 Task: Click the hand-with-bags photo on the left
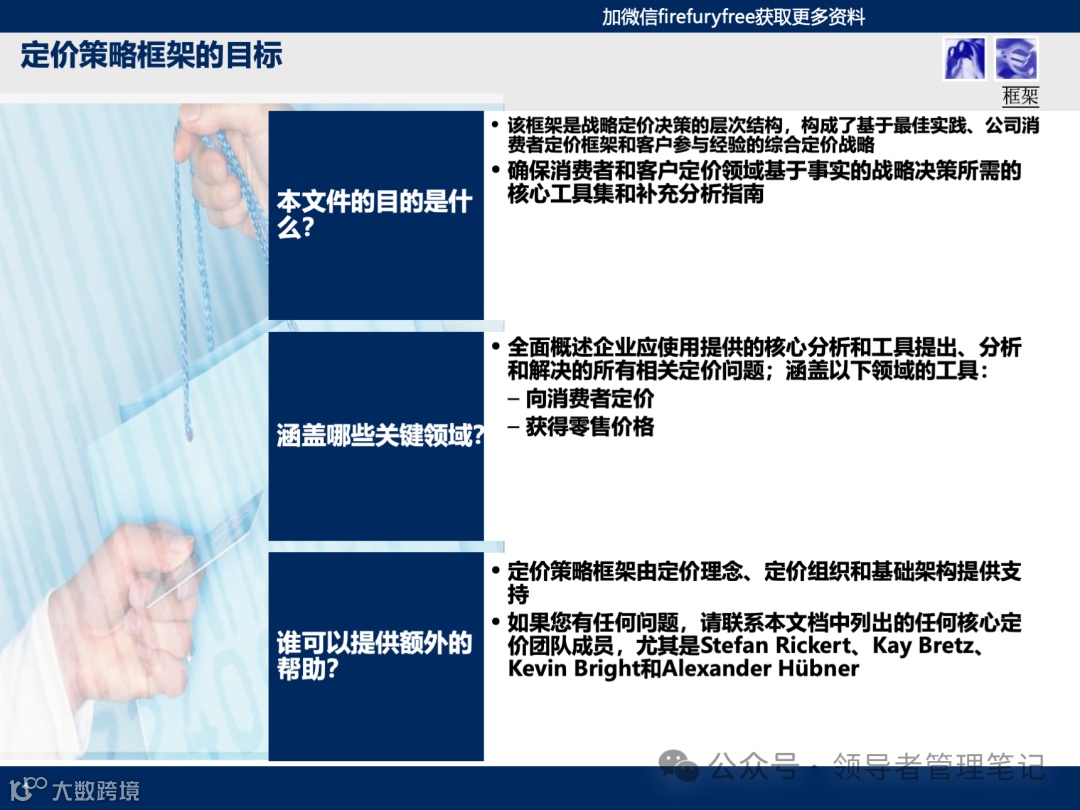point(134,432)
